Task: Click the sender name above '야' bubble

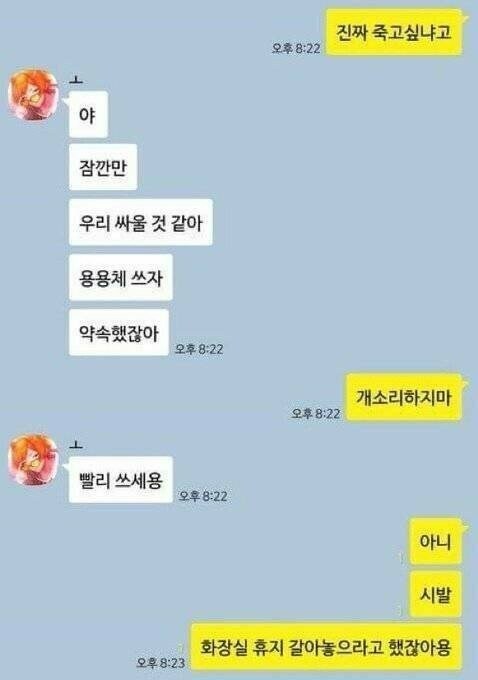Action: pos(76,79)
